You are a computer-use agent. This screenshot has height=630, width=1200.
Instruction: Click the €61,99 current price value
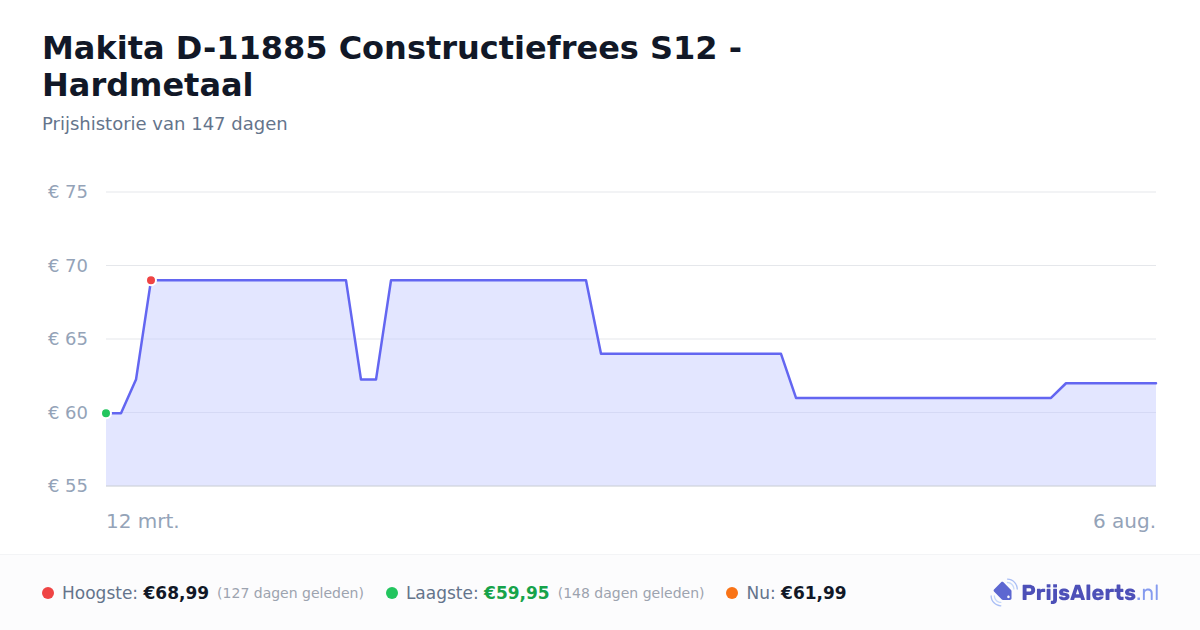(x=813, y=593)
